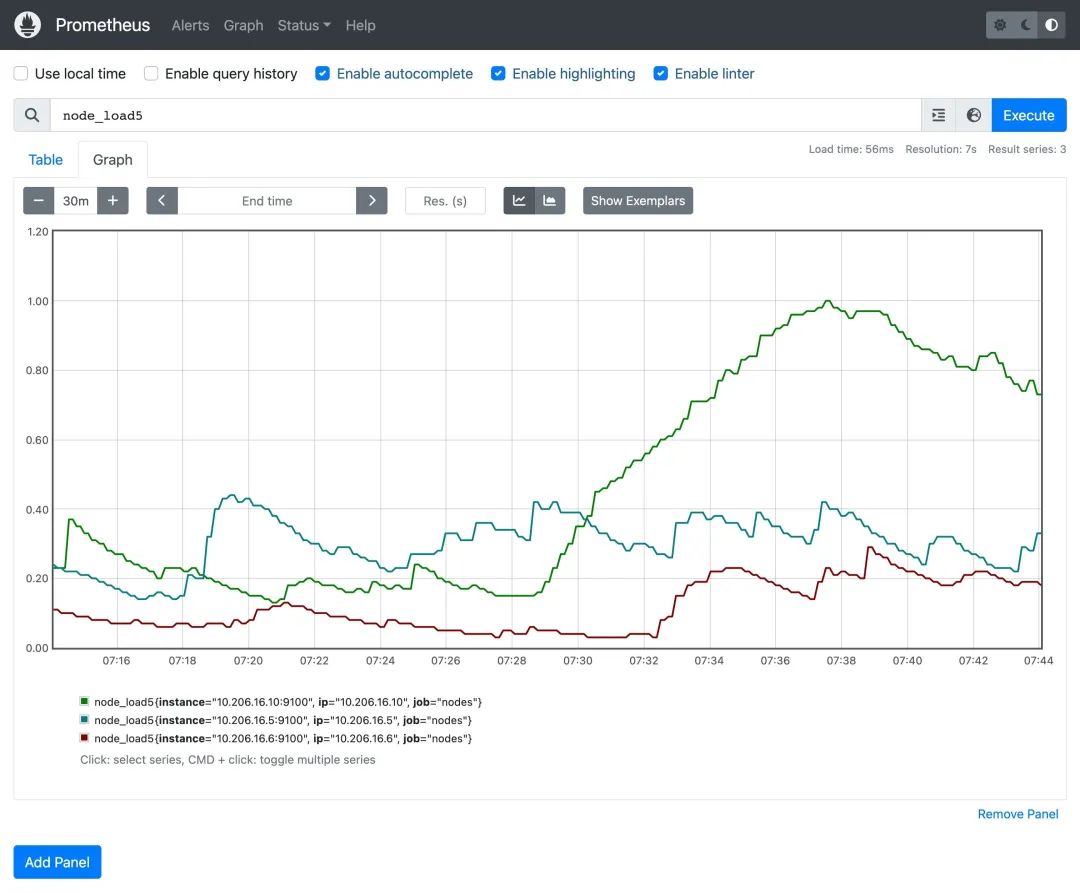Select the auto contrast theme icon

(x=1051, y=25)
